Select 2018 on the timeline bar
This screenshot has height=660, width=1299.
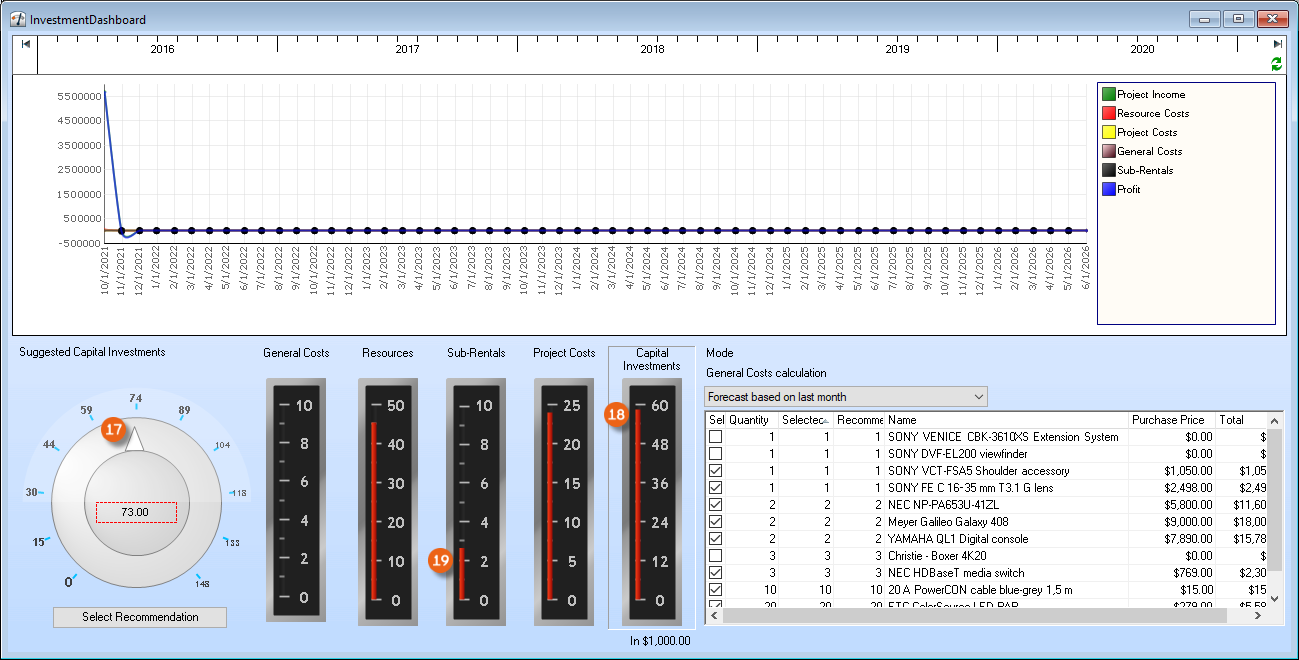coord(652,49)
